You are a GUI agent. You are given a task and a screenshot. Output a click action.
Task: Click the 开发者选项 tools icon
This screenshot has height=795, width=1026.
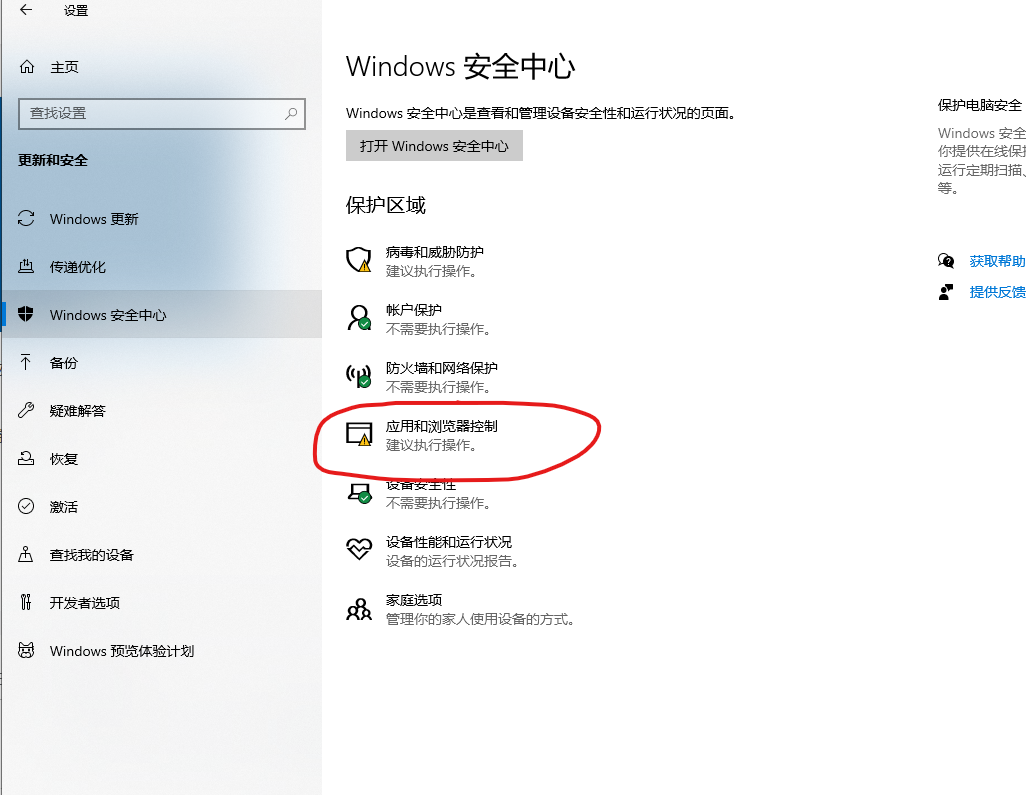[26, 602]
